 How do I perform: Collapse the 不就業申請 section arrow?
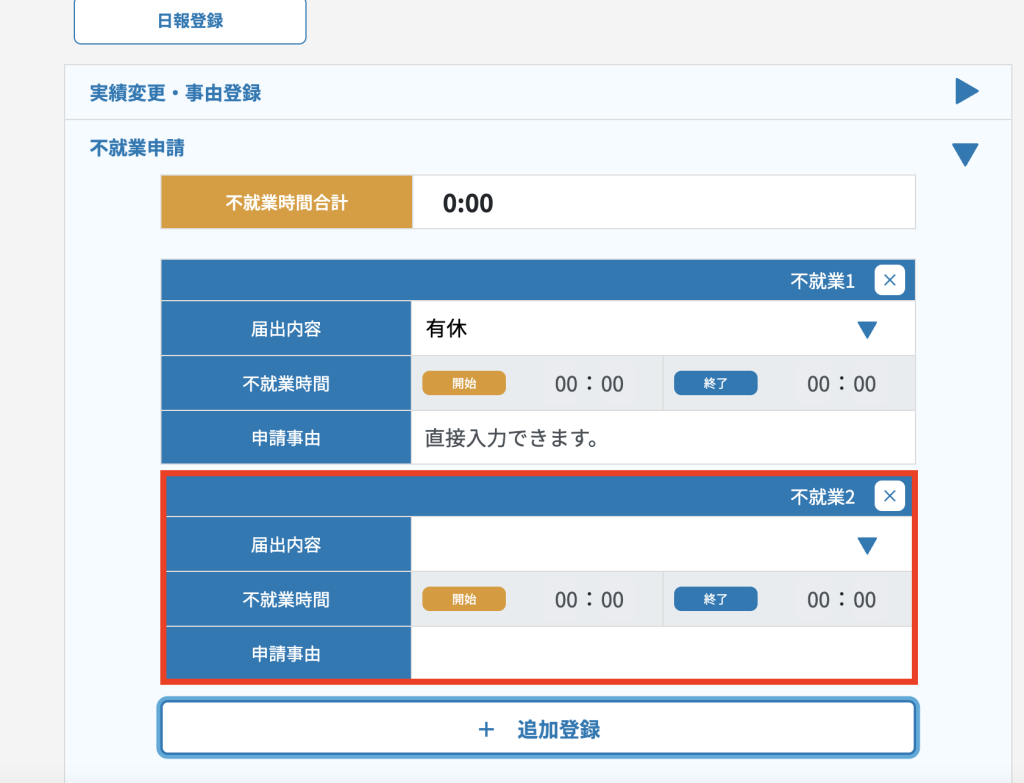[x=965, y=154]
